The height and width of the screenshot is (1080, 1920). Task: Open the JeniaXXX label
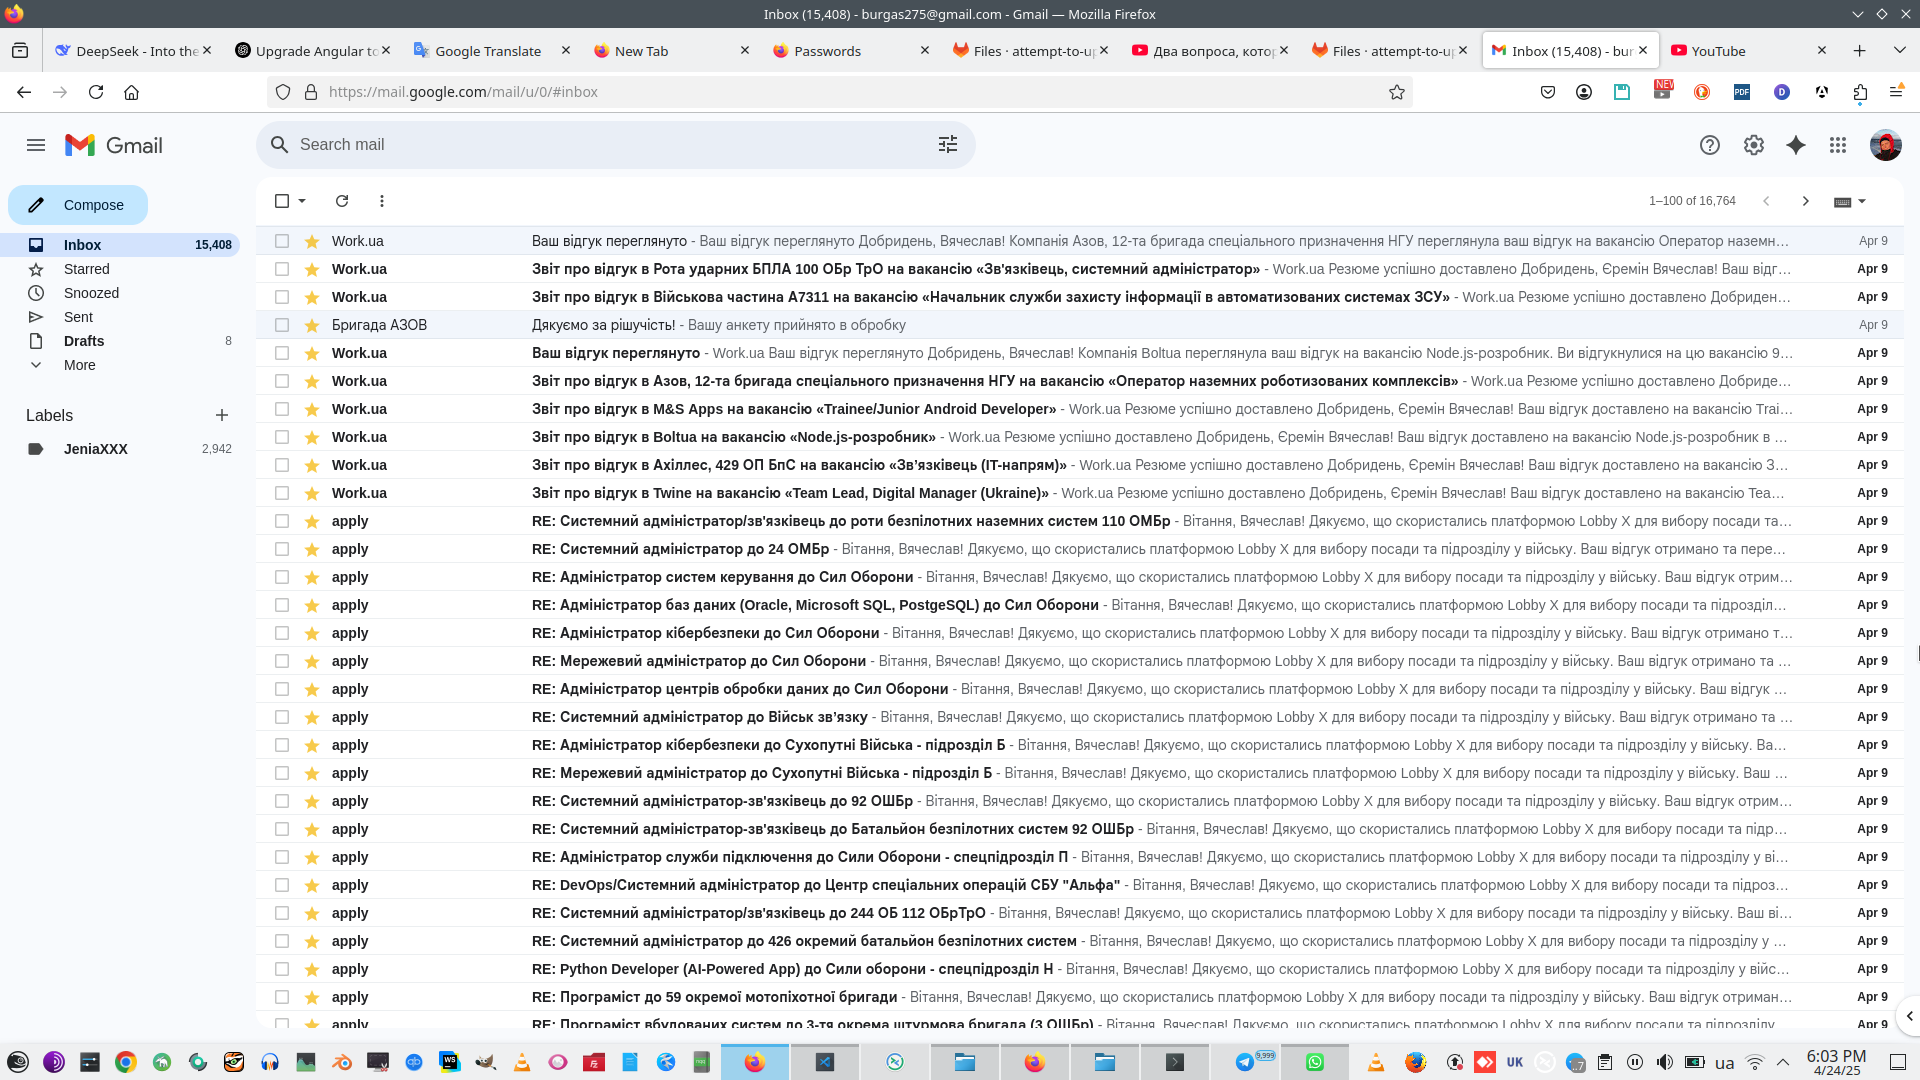(95, 449)
